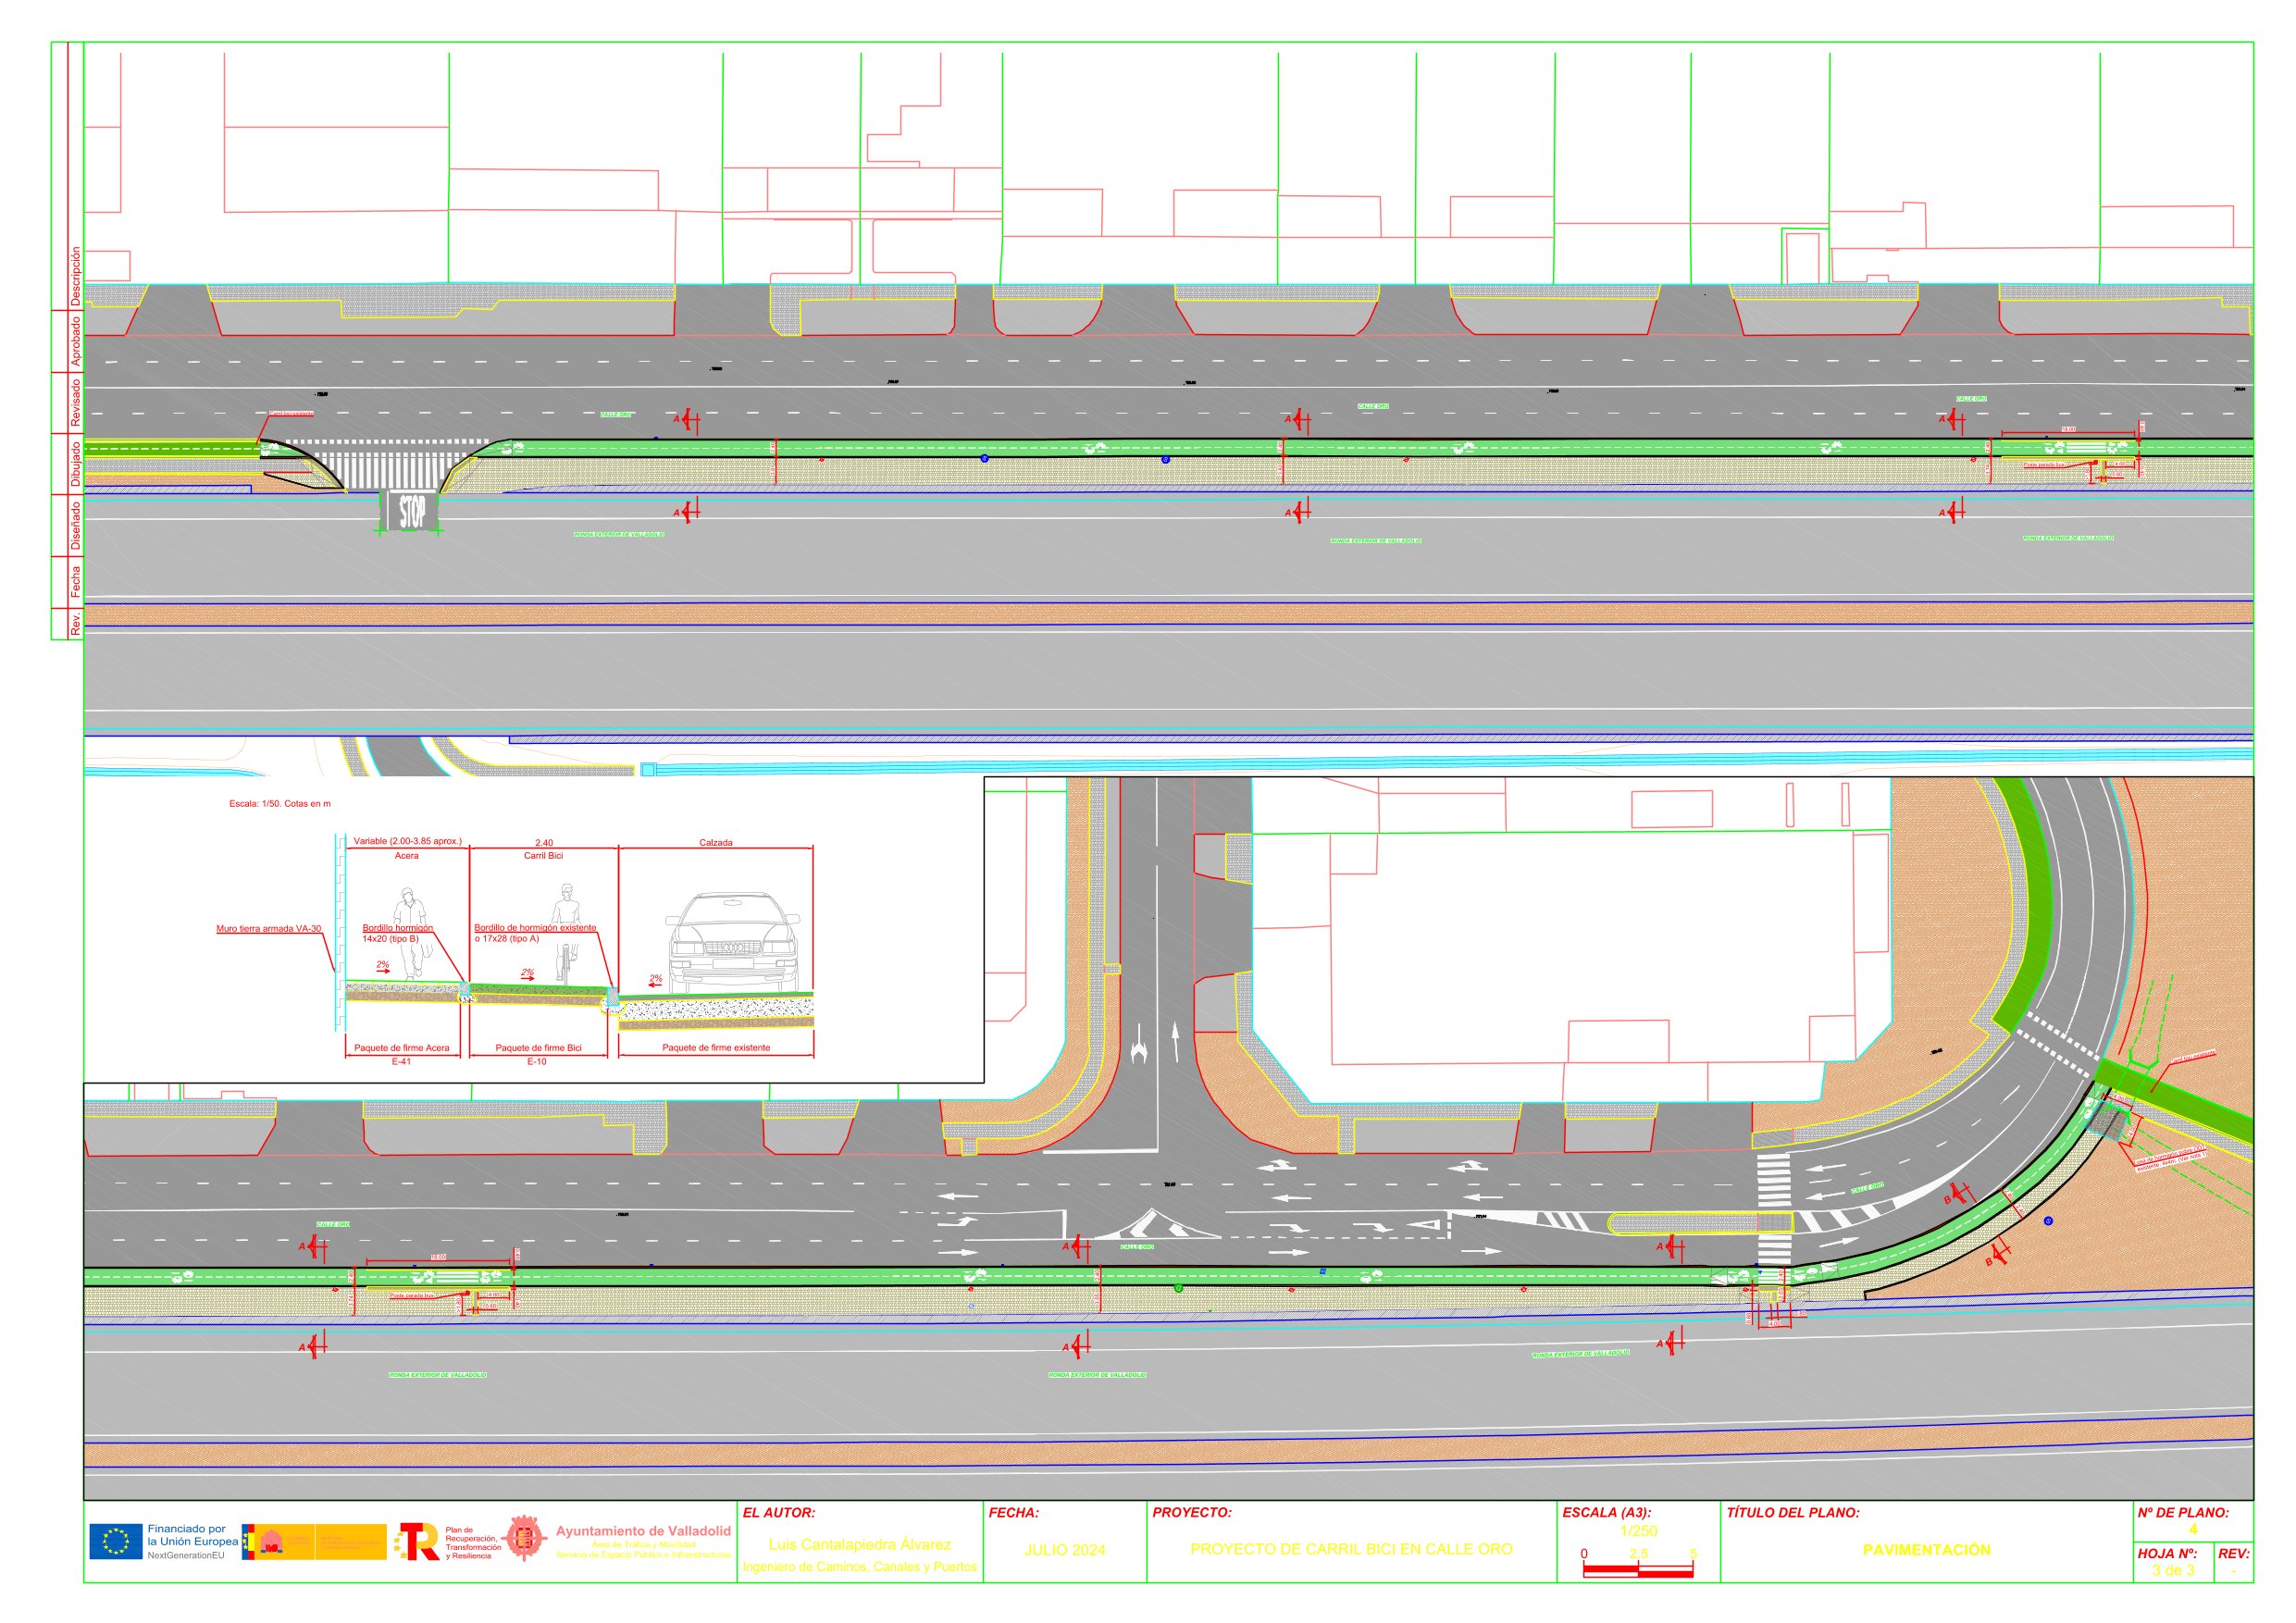Click the 'Carril Bici' dimension label
Image resolution: width=2296 pixels, height=1623 pixels.
543,856
